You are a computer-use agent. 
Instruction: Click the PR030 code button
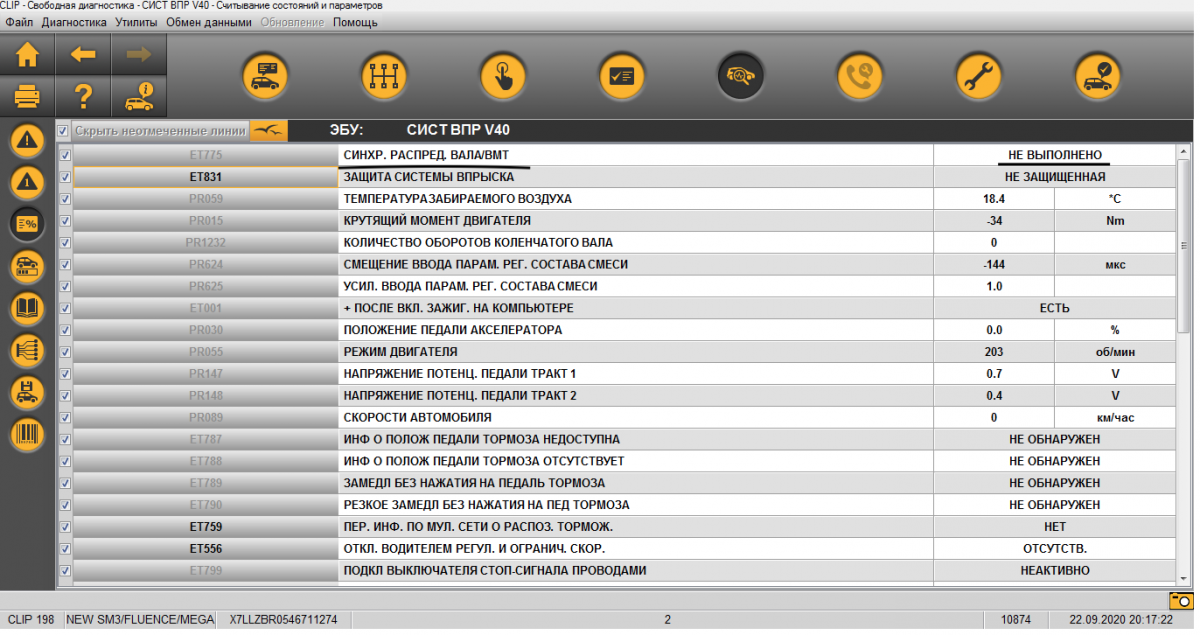pos(205,330)
